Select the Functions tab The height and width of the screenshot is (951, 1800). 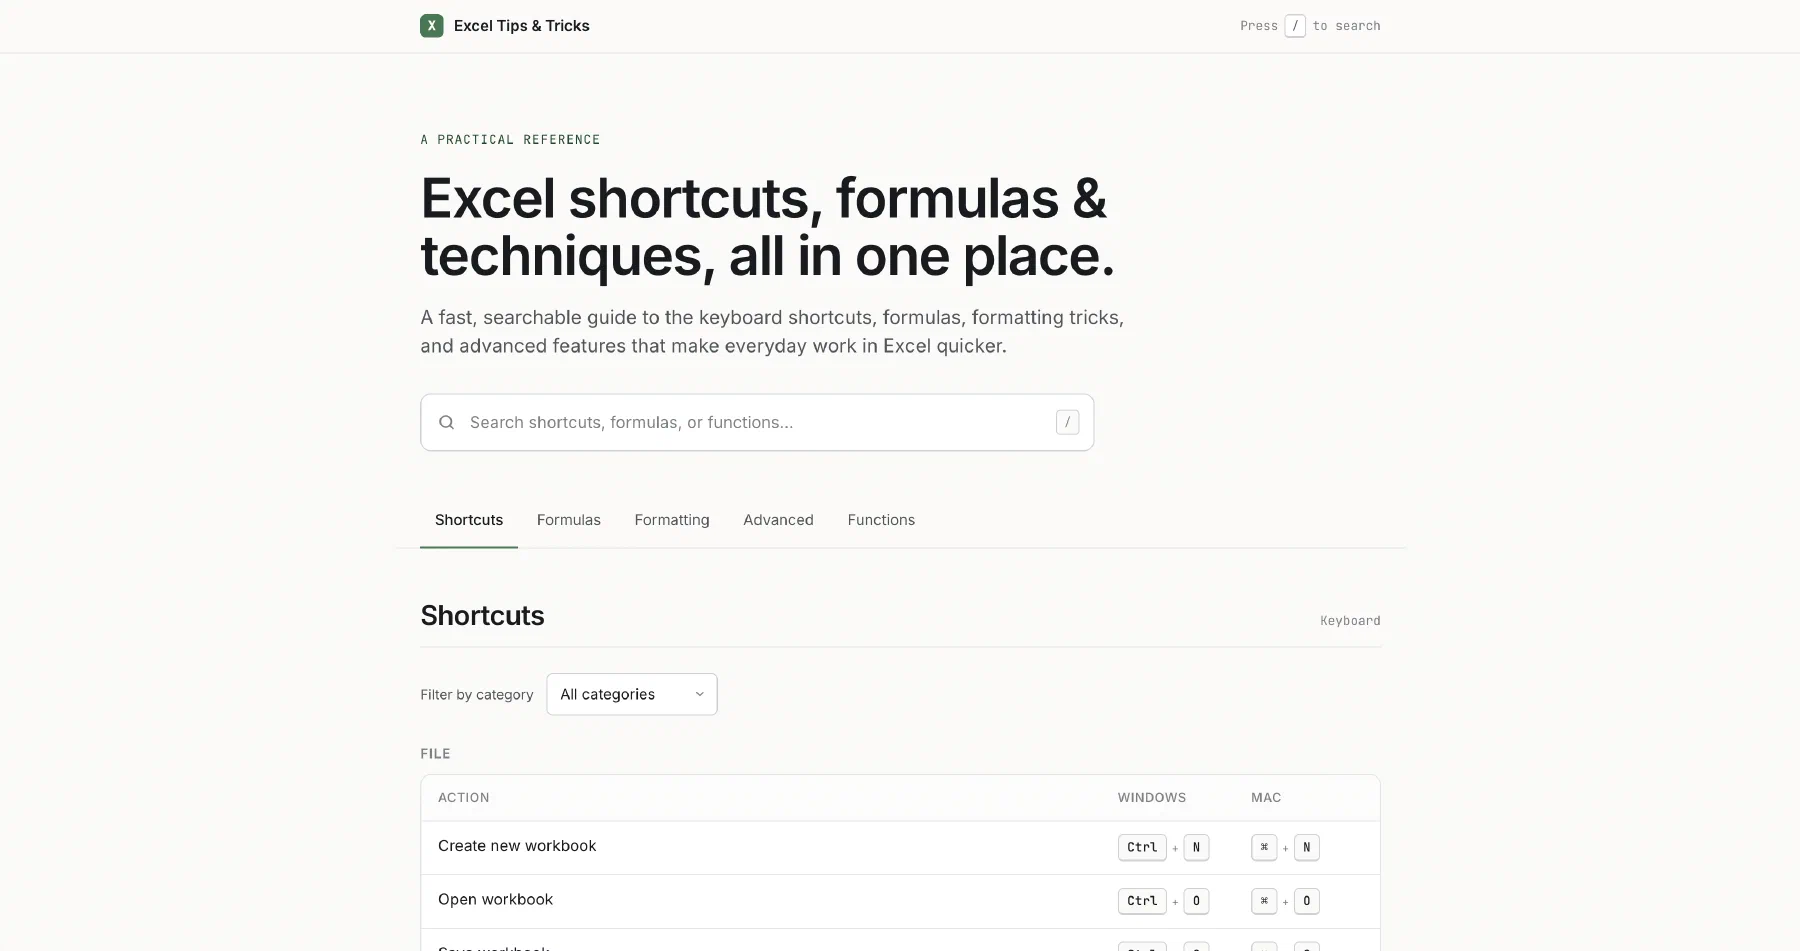coord(881,520)
